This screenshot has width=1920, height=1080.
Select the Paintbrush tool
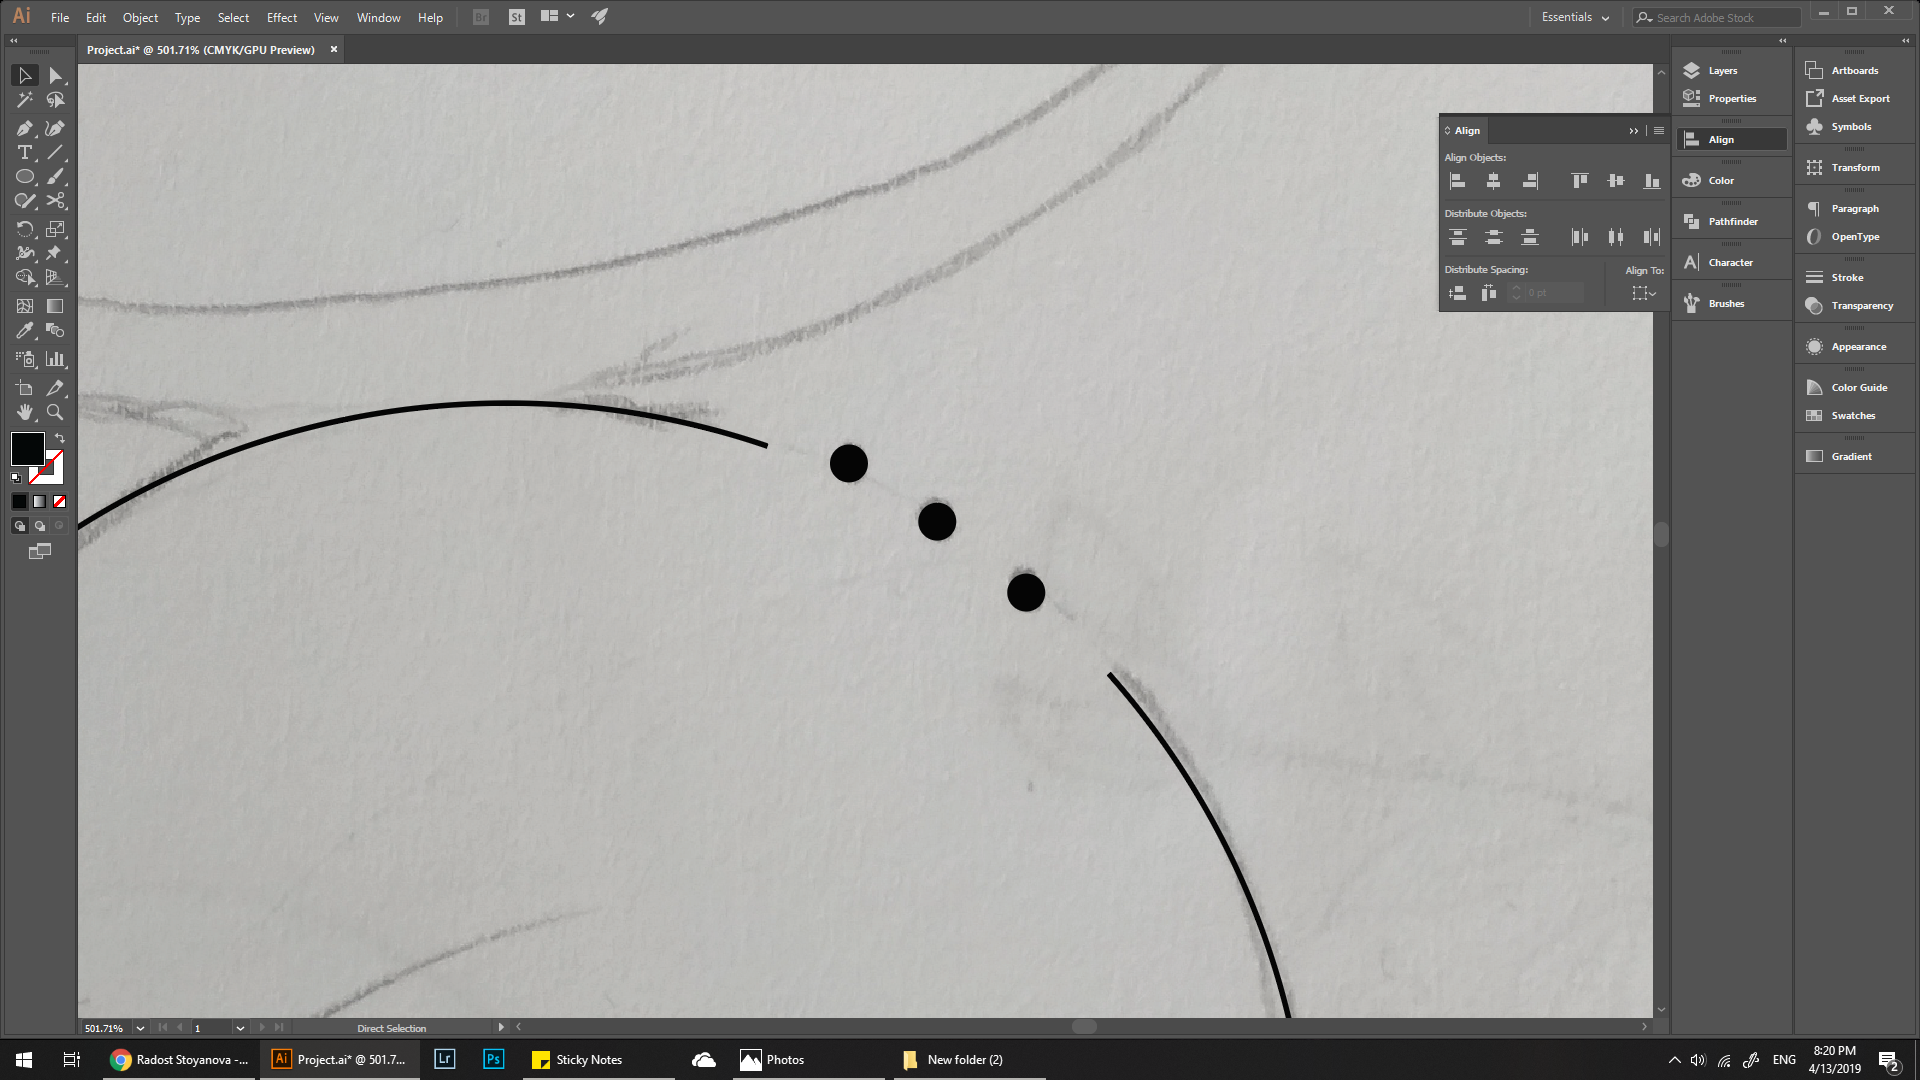55,177
